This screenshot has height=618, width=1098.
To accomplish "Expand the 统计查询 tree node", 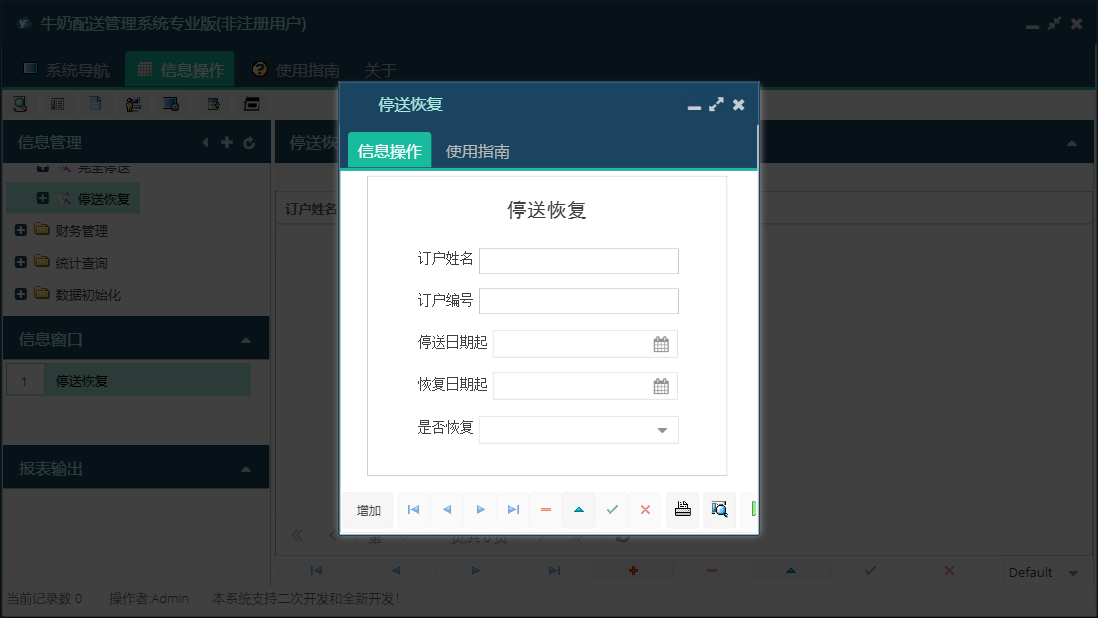I will (21, 262).
